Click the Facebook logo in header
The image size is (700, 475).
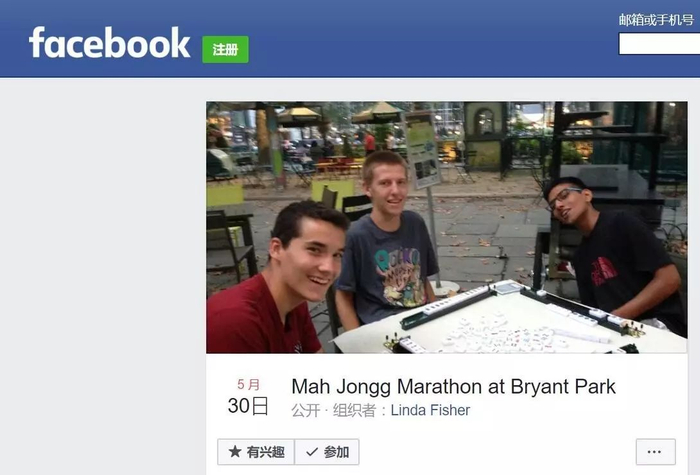(x=109, y=43)
